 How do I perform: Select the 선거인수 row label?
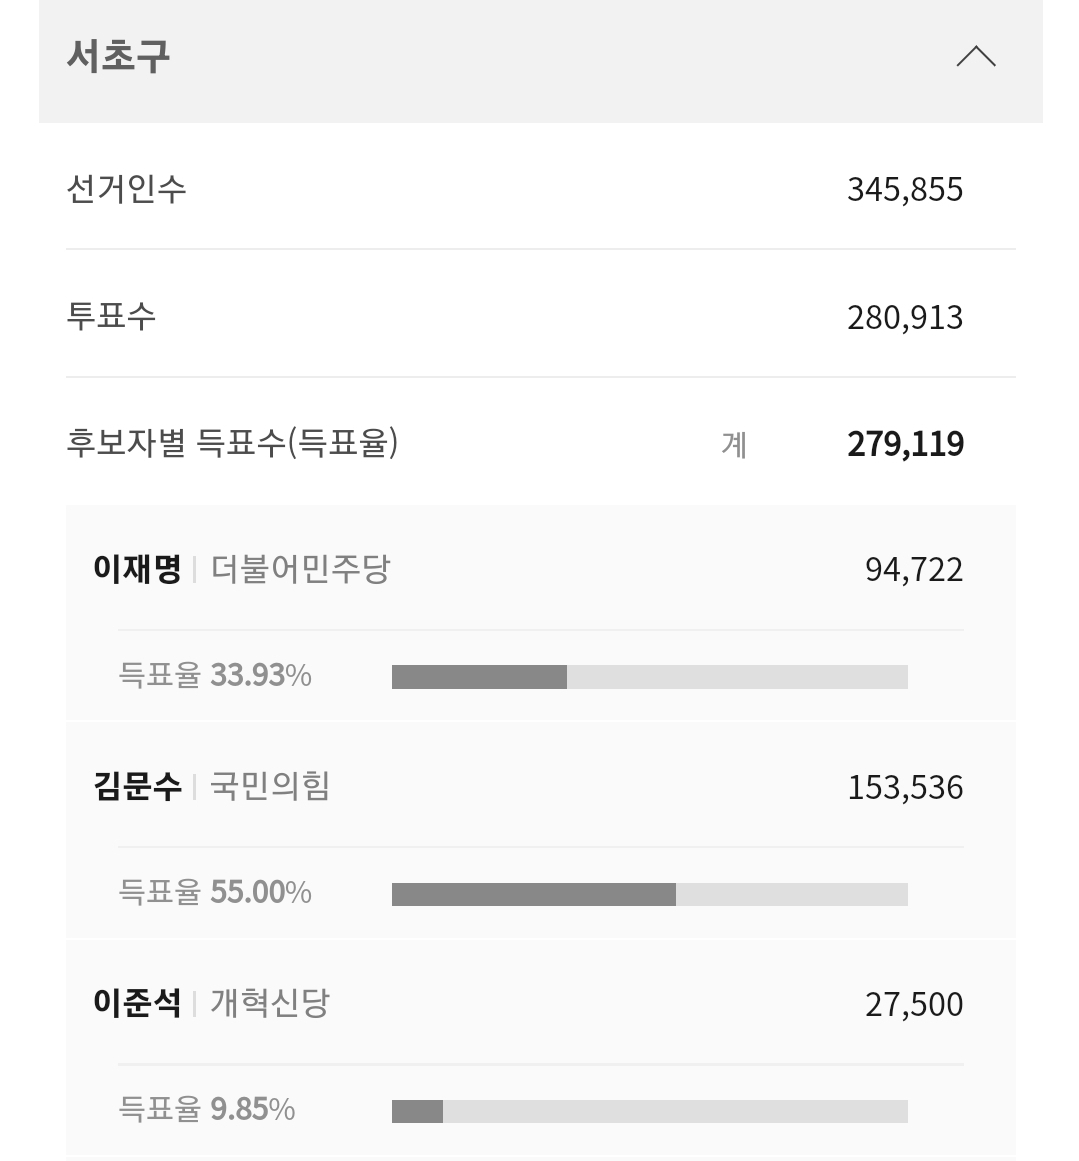tap(126, 189)
